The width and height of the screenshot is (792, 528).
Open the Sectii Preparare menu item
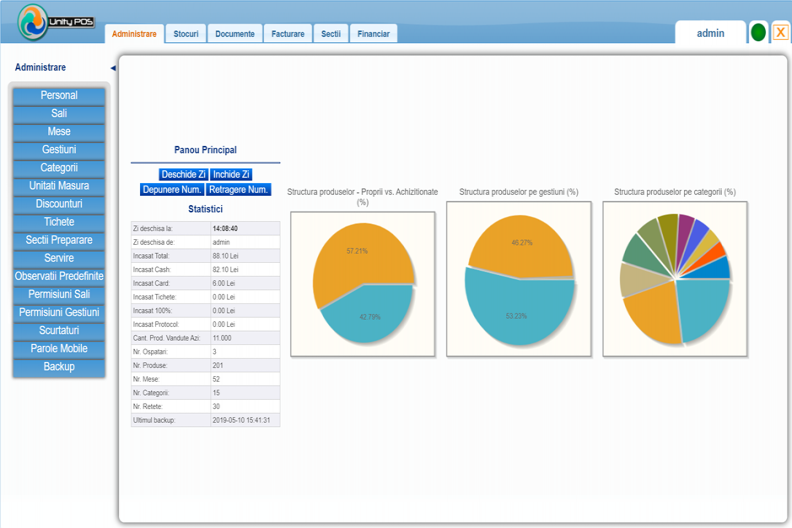[x=59, y=240]
